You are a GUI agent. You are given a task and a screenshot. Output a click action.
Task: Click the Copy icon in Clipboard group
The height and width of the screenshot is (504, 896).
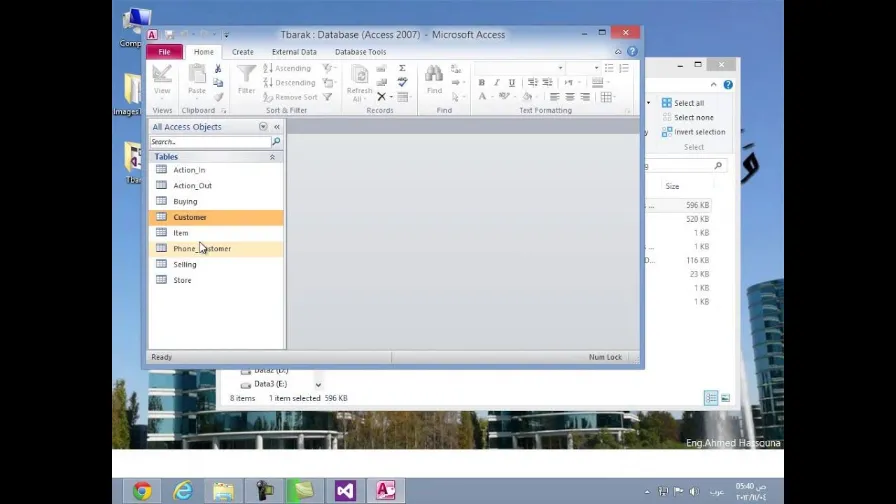(x=218, y=82)
